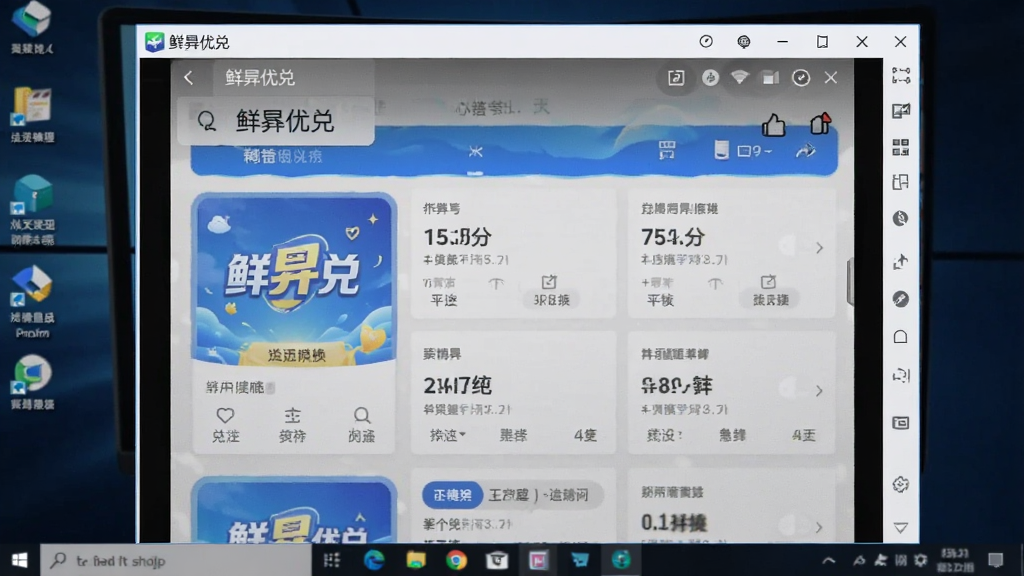Tap the thumbs-up like icon
The image size is (1024, 576).
(x=774, y=124)
